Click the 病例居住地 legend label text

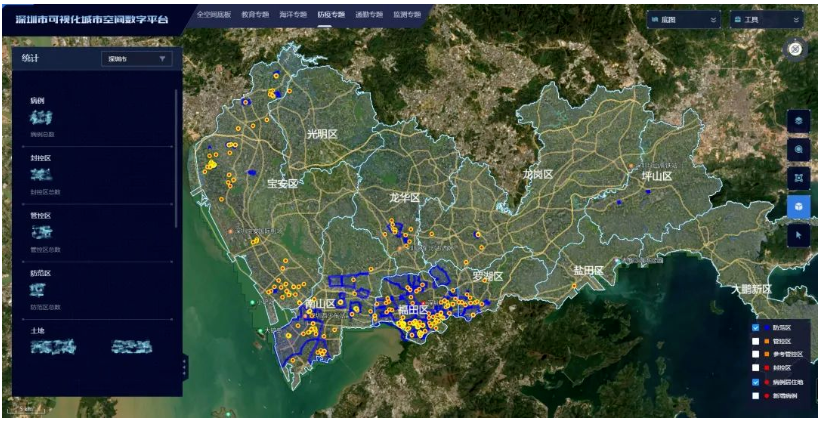[x=788, y=382]
